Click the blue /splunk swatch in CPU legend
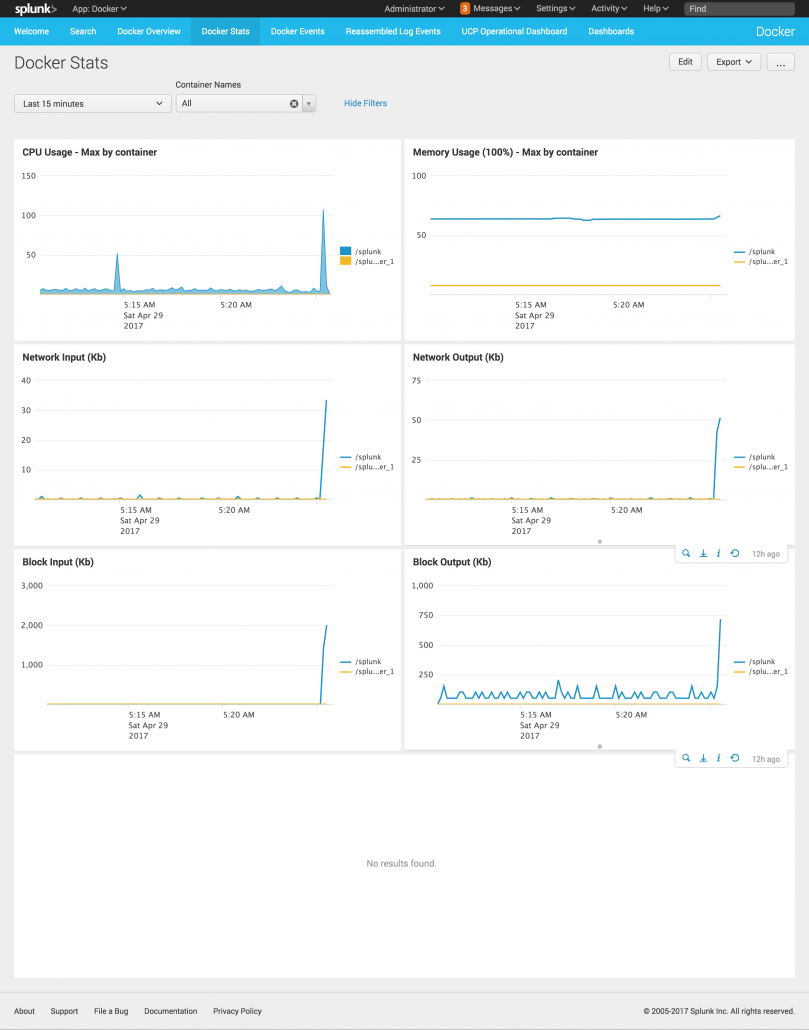The width and height of the screenshot is (809, 1030). [x=346, y=251]
